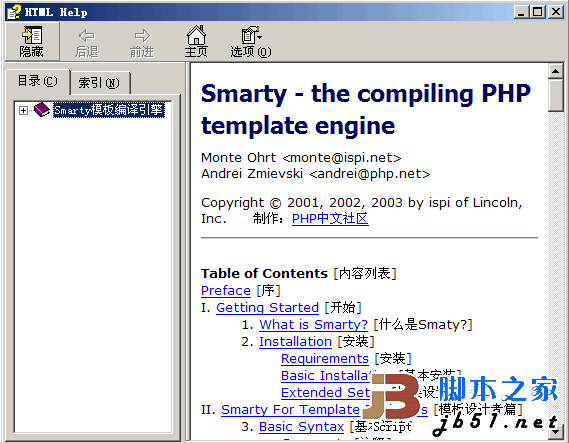
Task: Click the vertical scrollbar thumb
Action: point(556,95)
